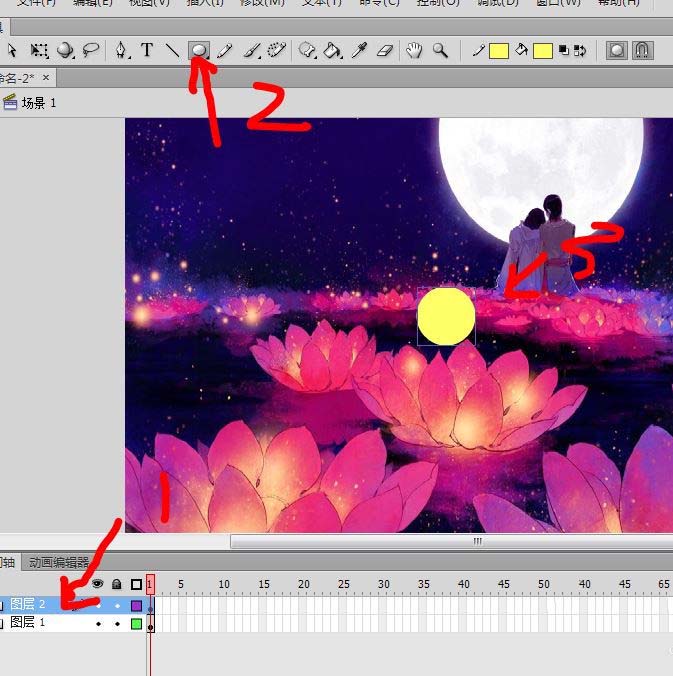The width and height of the screenshot is (673, 676).
Task: Swap stroke and fill colors
Action: pos(580,50)
